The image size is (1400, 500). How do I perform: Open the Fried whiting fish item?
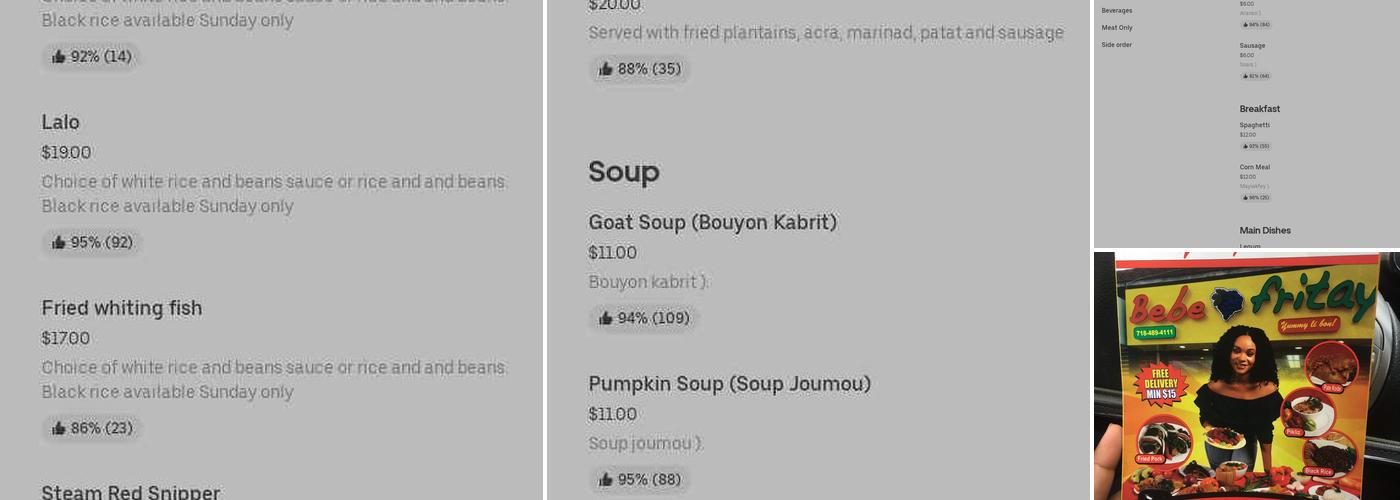pos(122,308)
